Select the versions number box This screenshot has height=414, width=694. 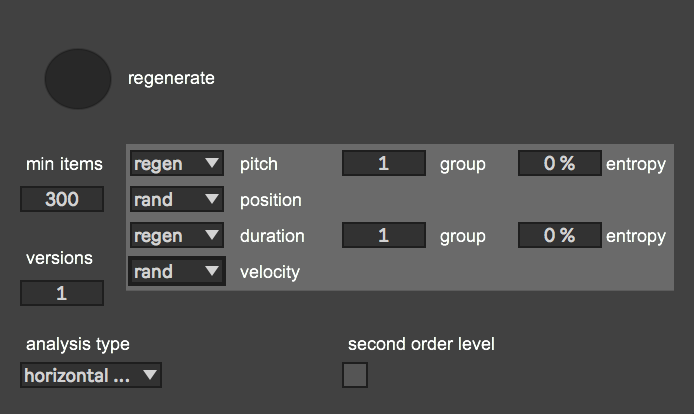coord(62,293)
